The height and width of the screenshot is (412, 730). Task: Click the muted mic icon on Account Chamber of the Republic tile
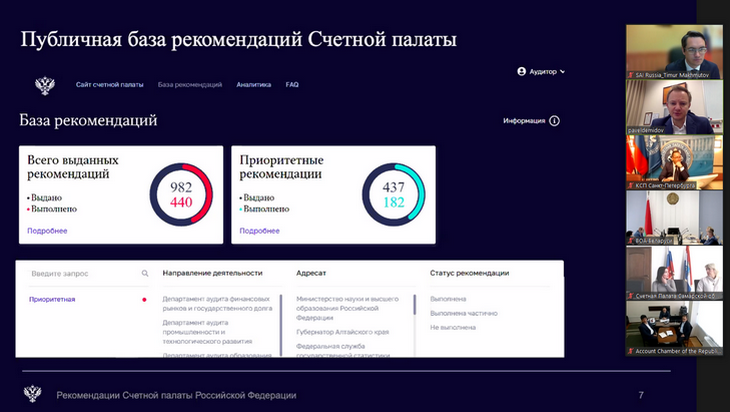pyautogui.click(x=631, y=351)
